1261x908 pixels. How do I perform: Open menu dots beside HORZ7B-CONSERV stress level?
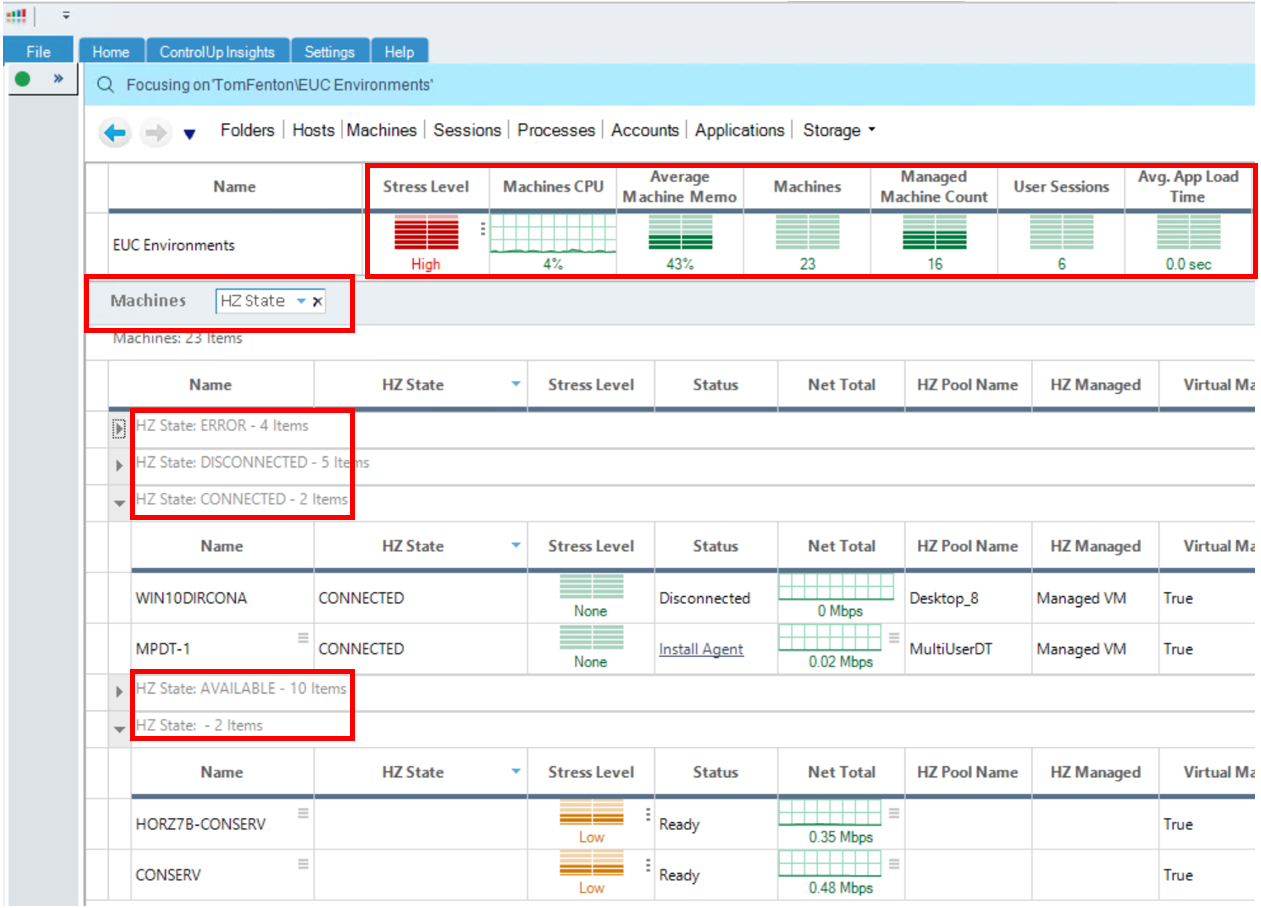pos(647,813)
